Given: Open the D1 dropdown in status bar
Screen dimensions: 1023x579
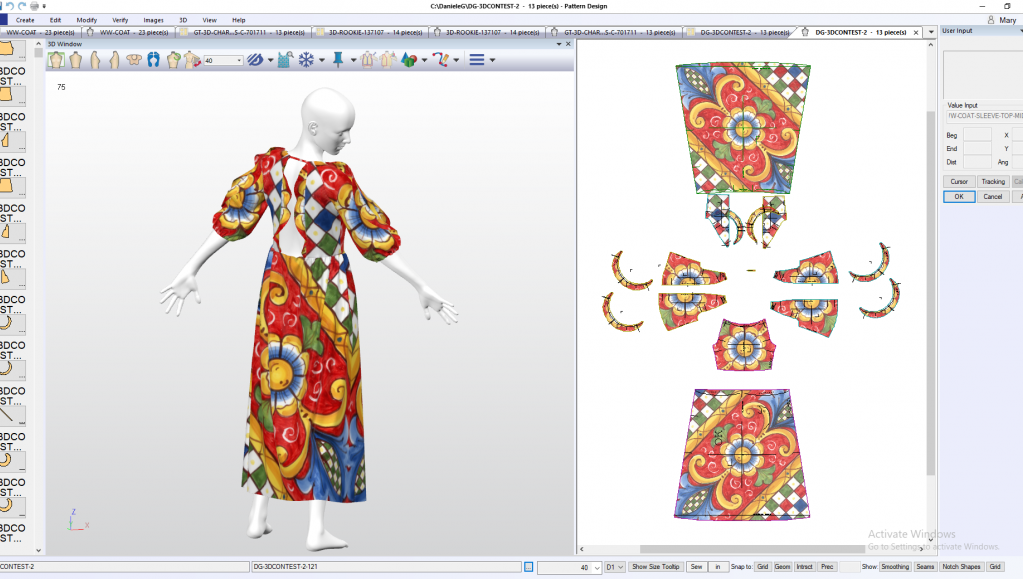Looking at the screenshot, I should (x=614, y=567).
